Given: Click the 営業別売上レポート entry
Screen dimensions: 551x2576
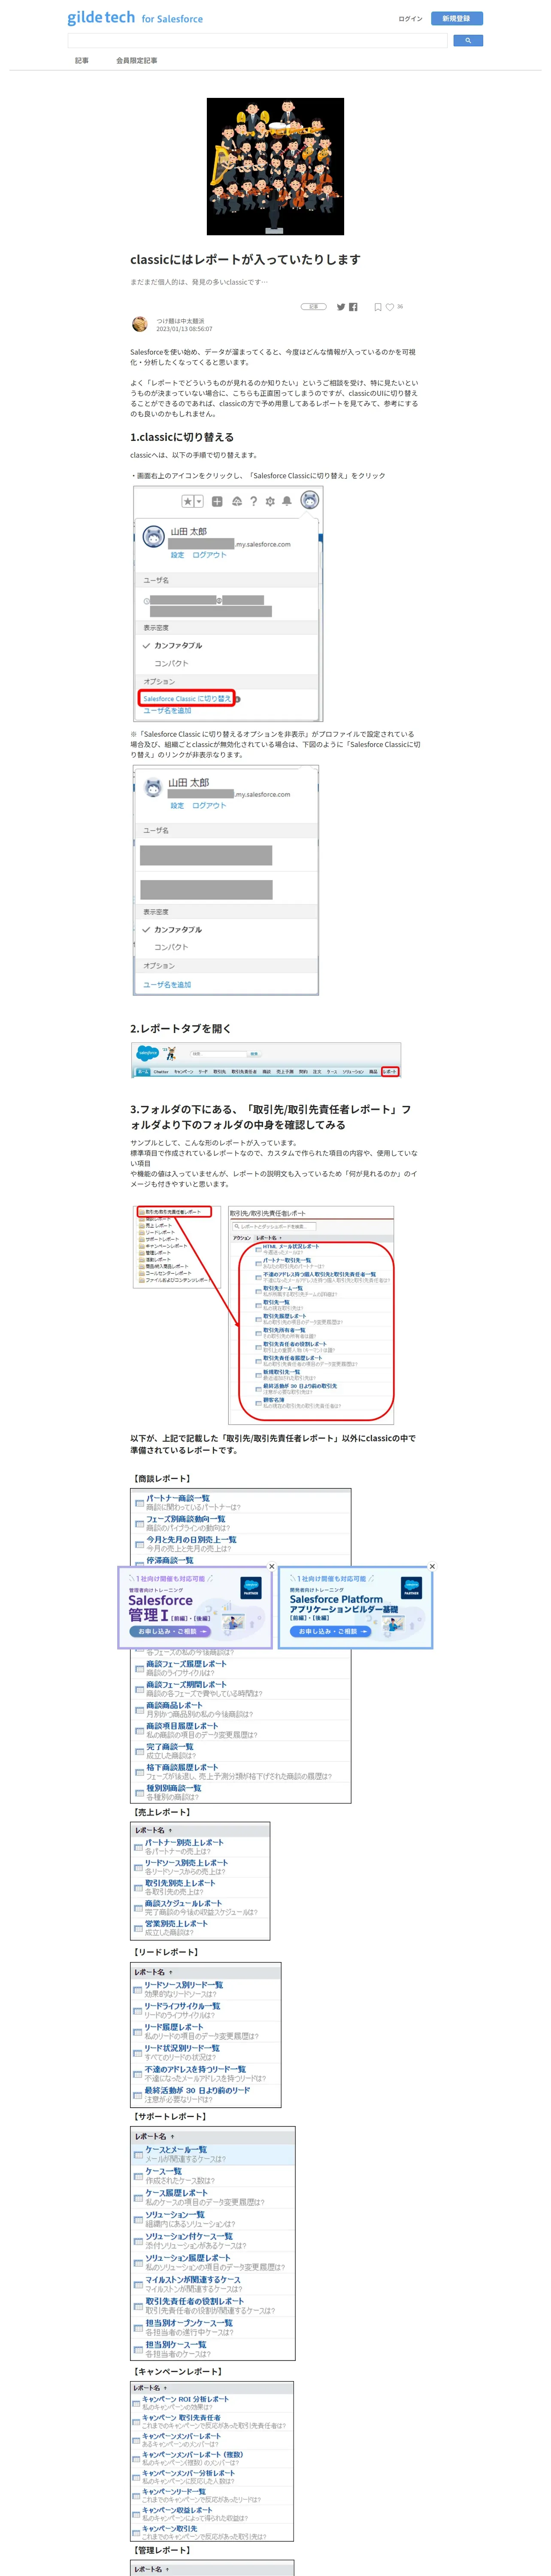Looking at the screenshot, I should pyautogui.click(x=176, y=1923).
